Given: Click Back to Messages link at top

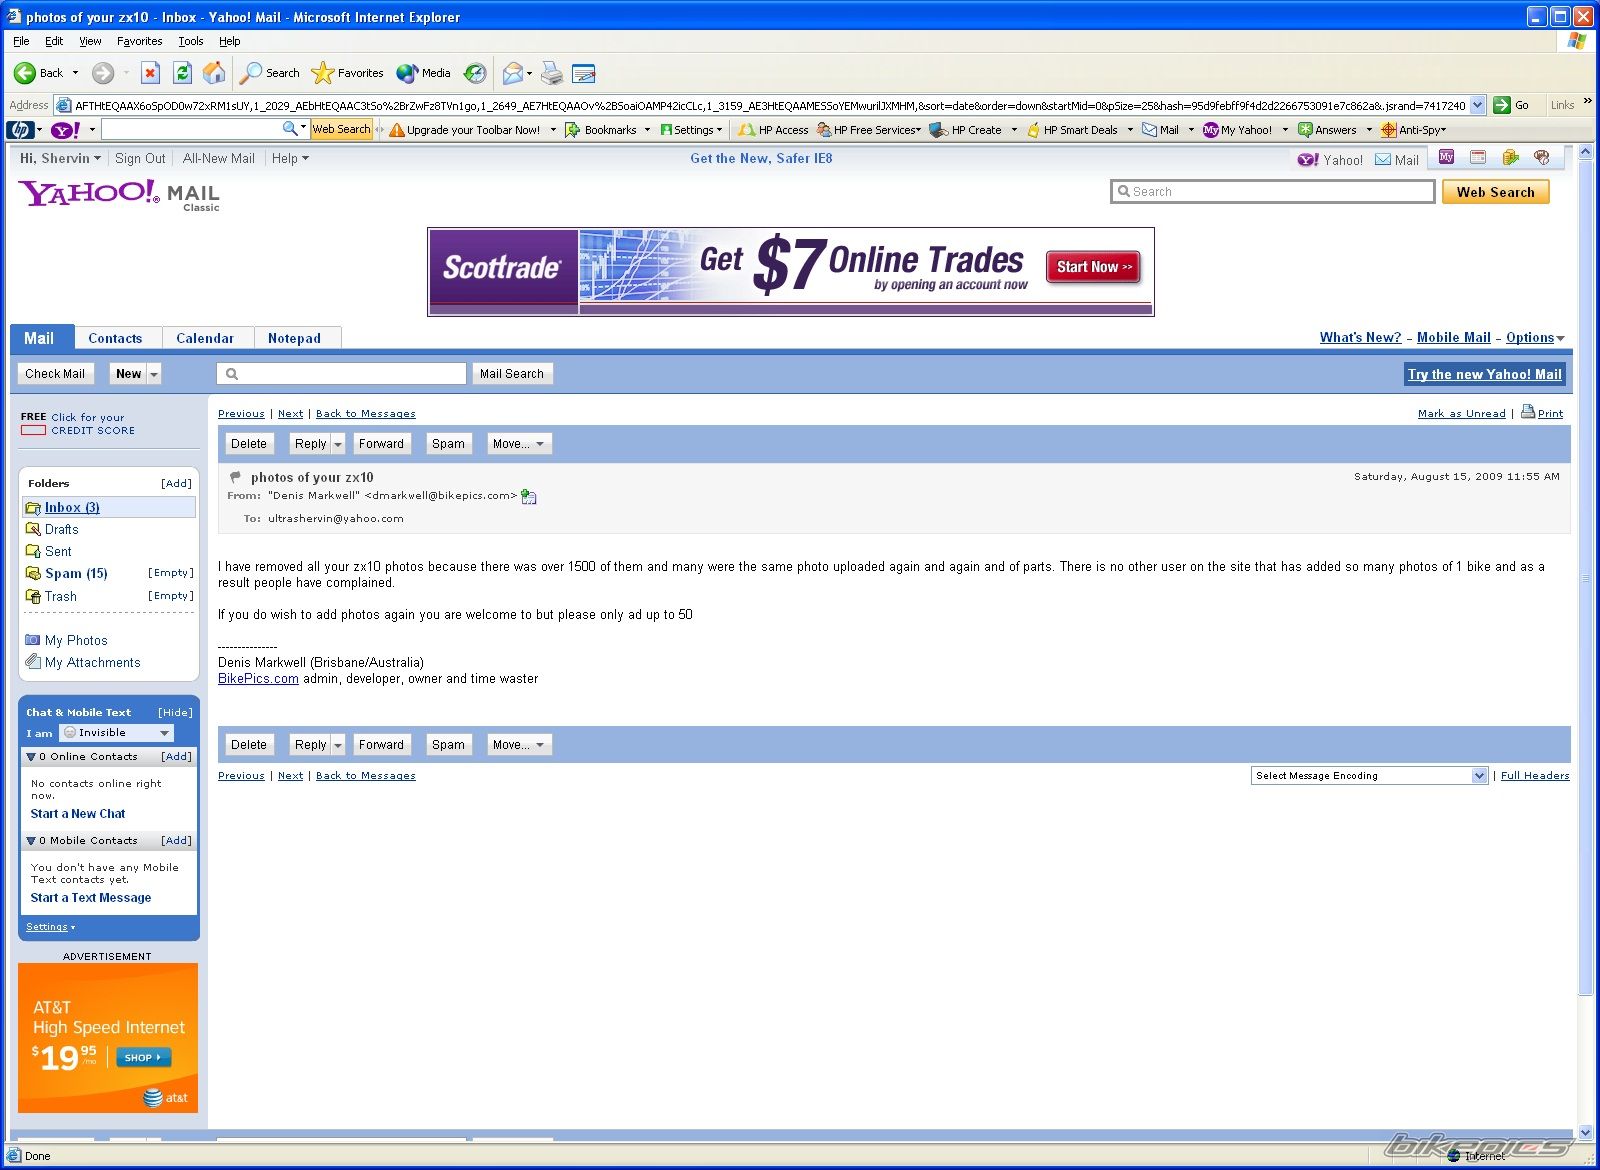Looking at the screenshot, I should (366, 413).
